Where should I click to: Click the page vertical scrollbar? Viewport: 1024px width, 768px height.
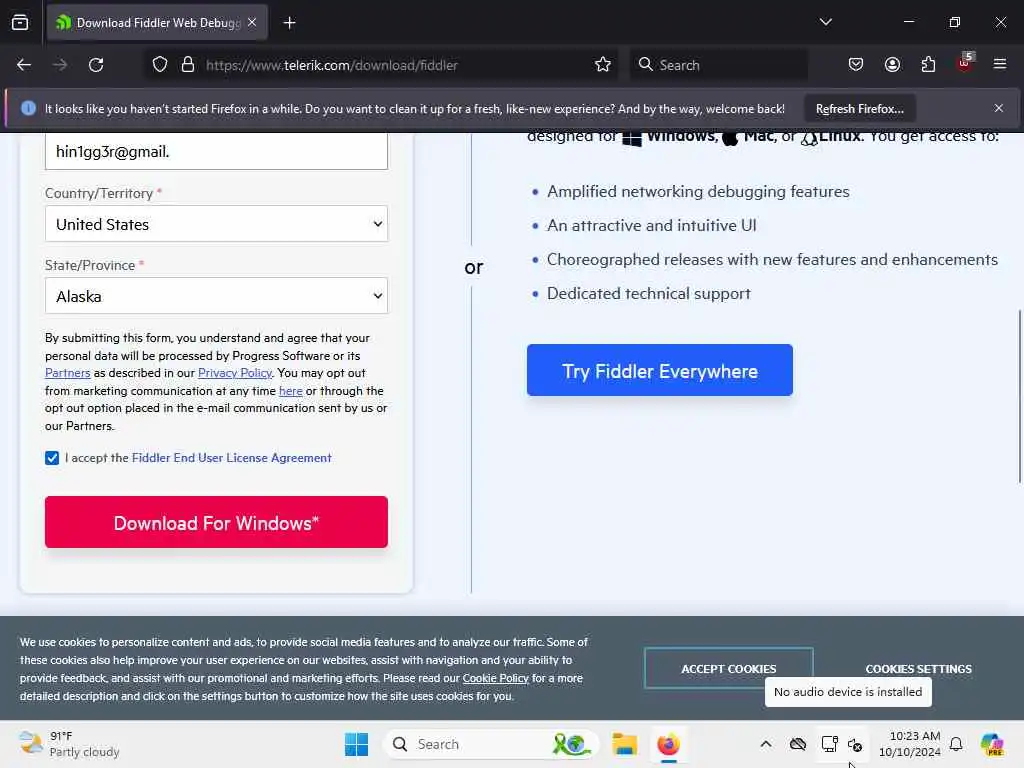tap(1019, 396)
